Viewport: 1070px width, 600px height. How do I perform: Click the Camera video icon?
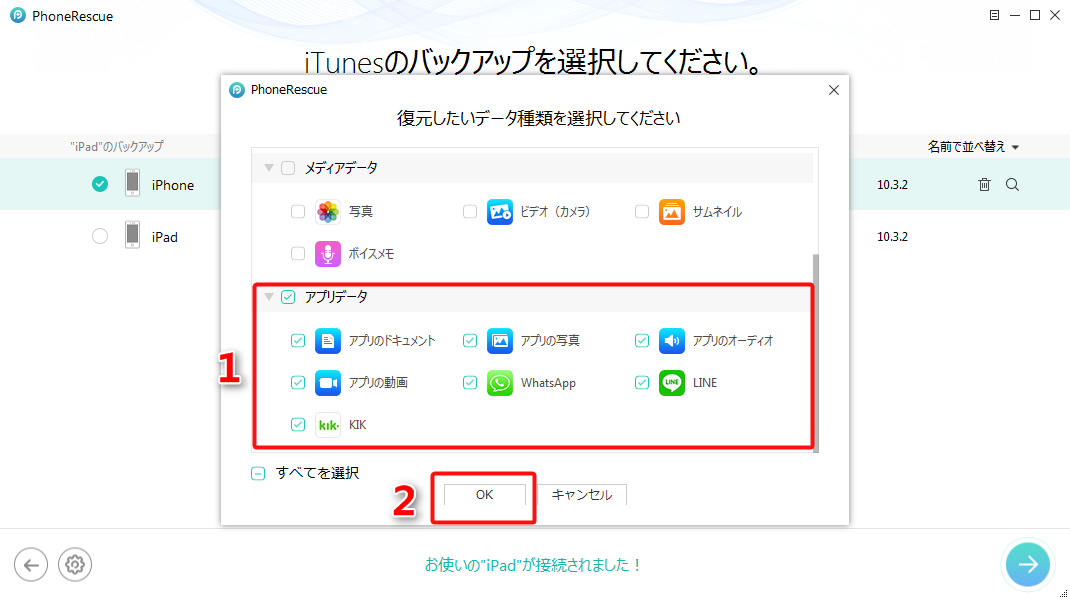[500, 212]
